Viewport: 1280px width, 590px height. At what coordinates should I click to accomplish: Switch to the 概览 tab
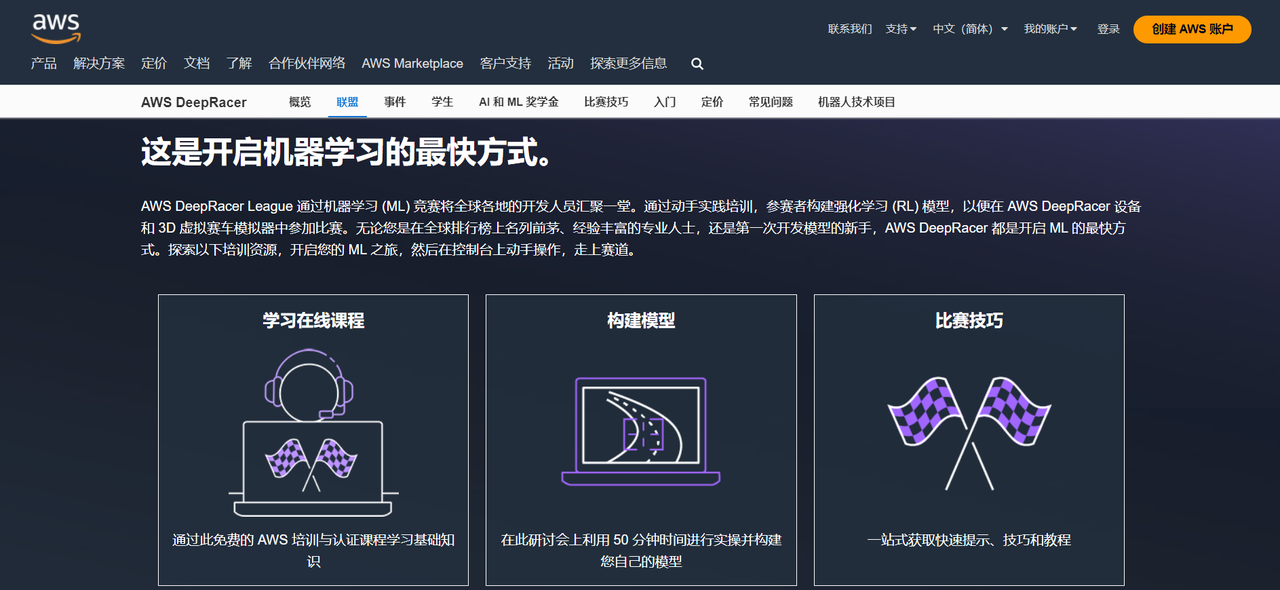coord(300,102)
